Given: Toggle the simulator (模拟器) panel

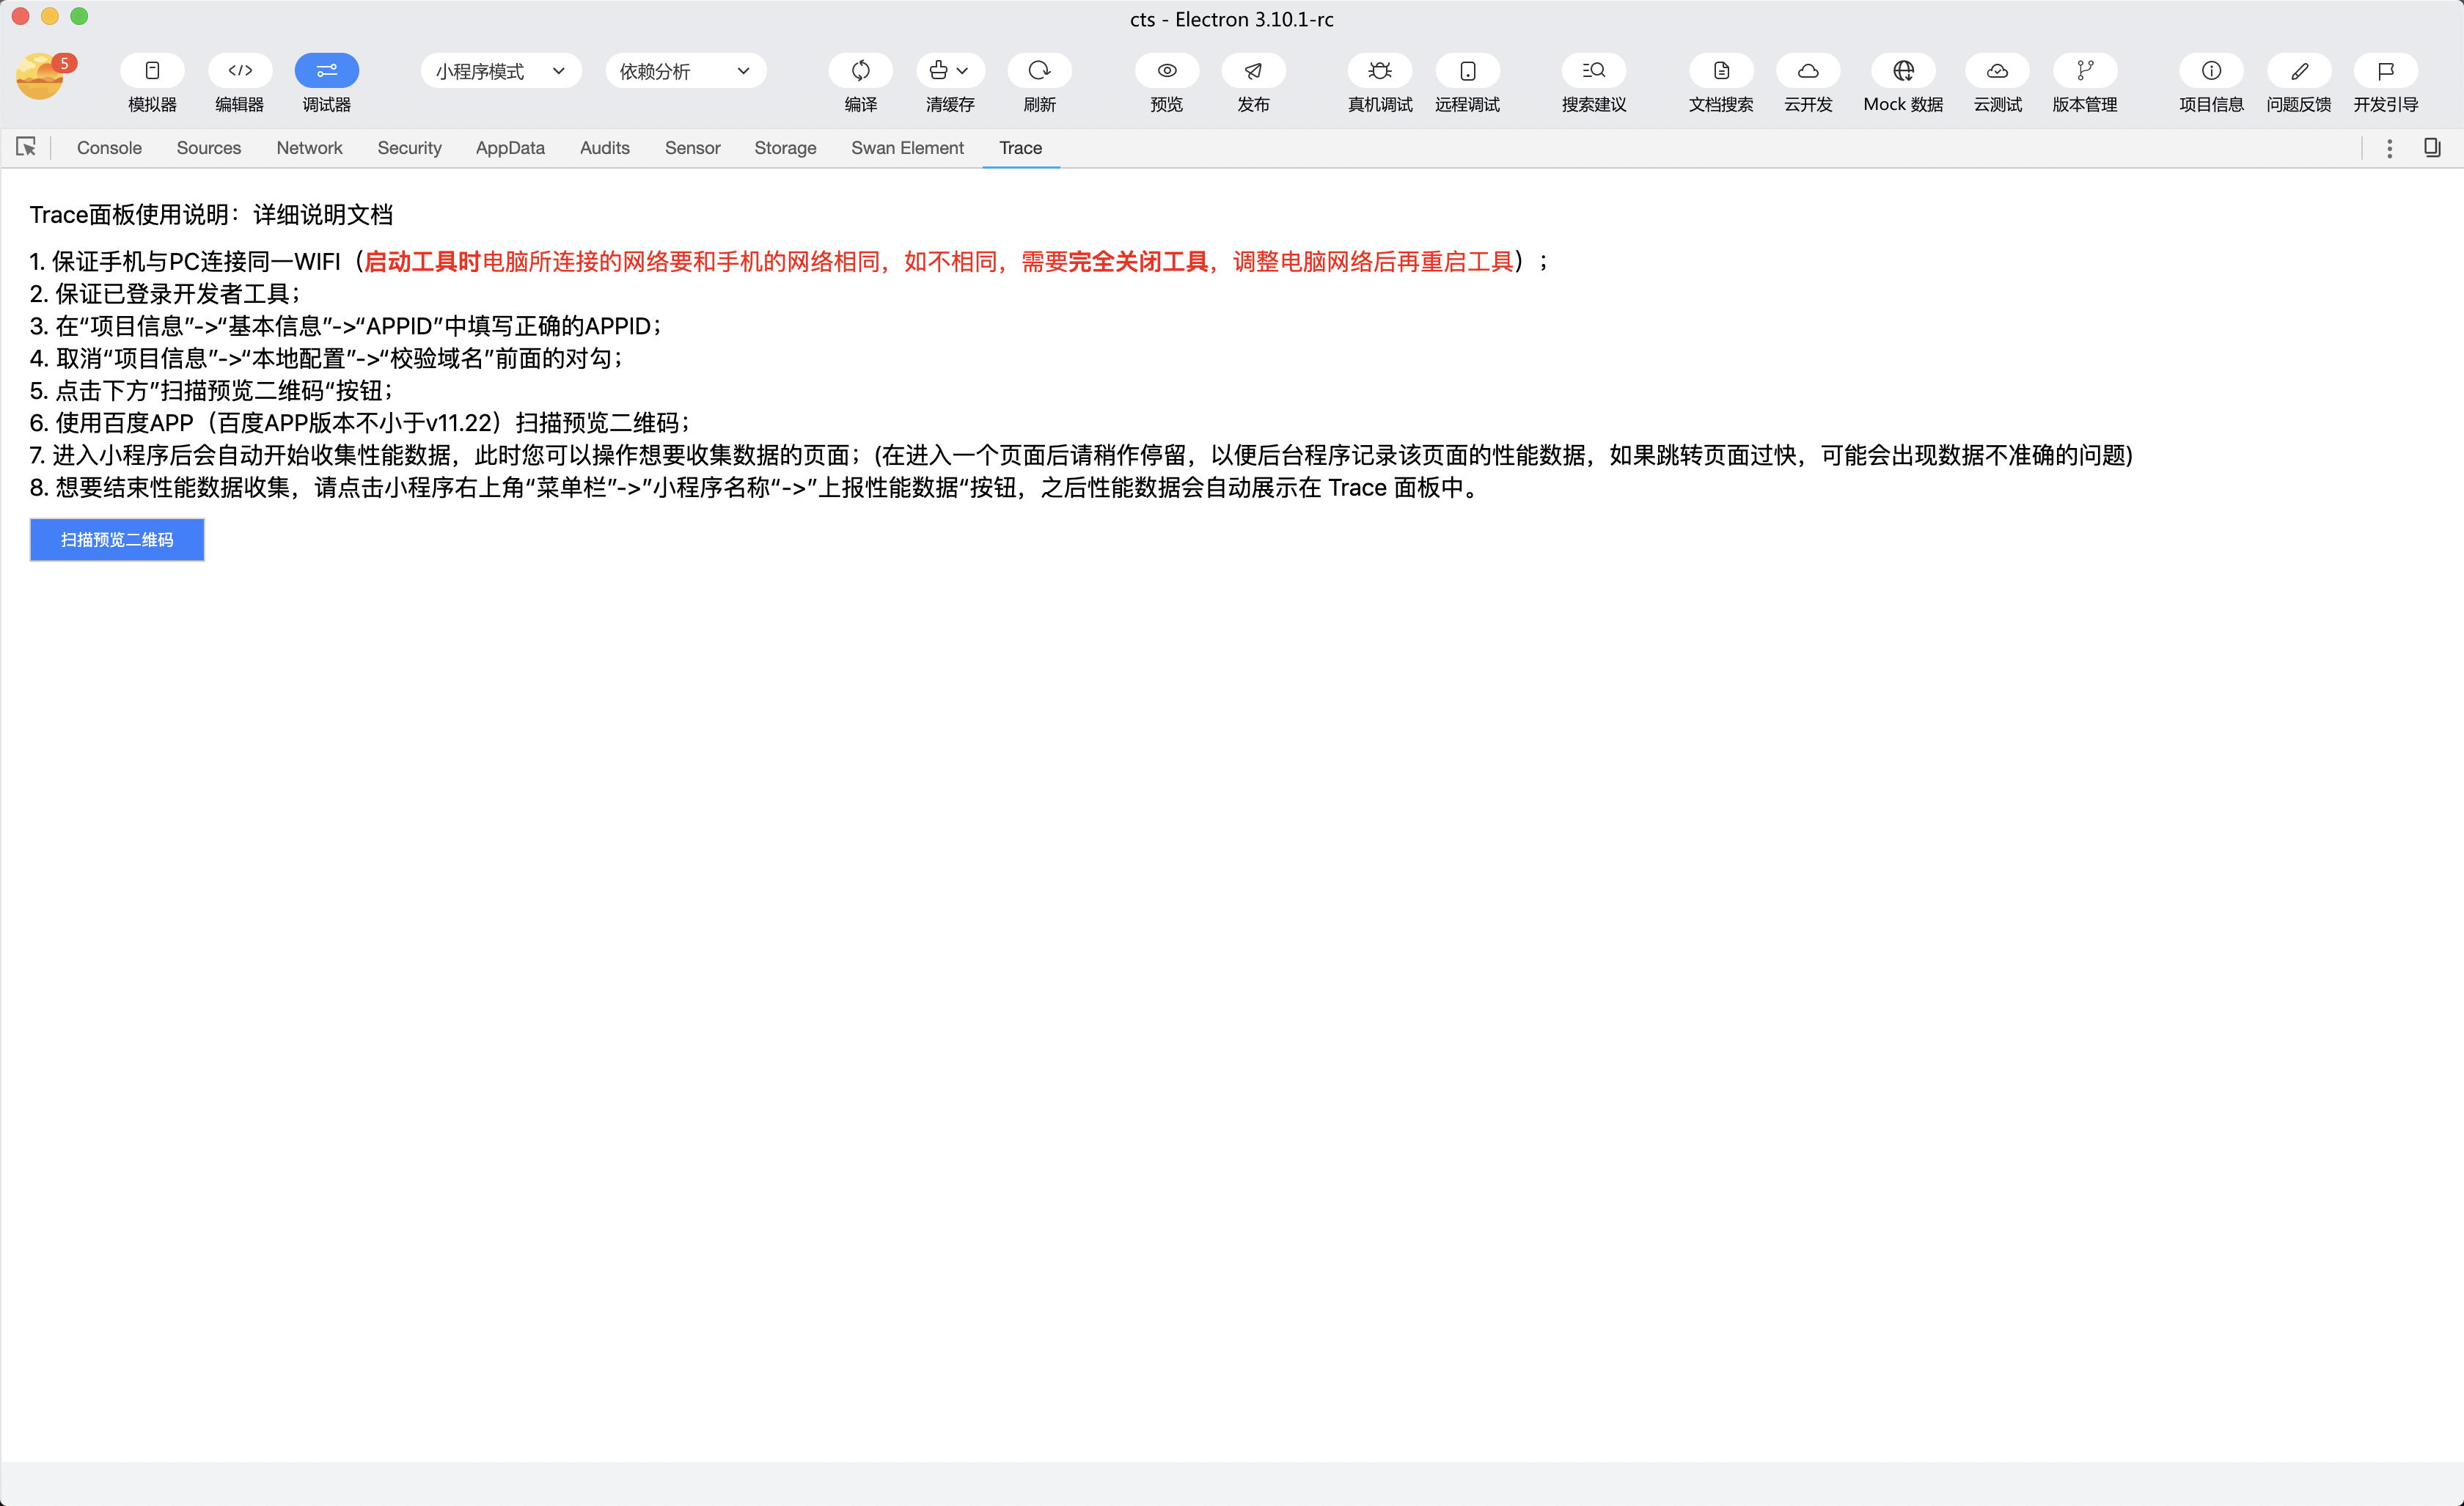Looking at the screenshot, I should pyautogui.click(x=152, y=71).
